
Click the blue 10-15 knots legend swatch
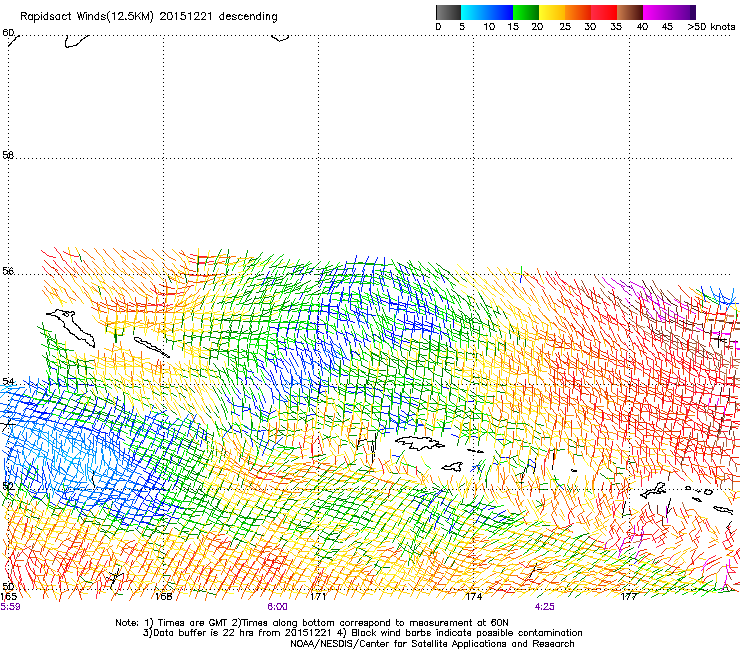click(x=500, y=12)
